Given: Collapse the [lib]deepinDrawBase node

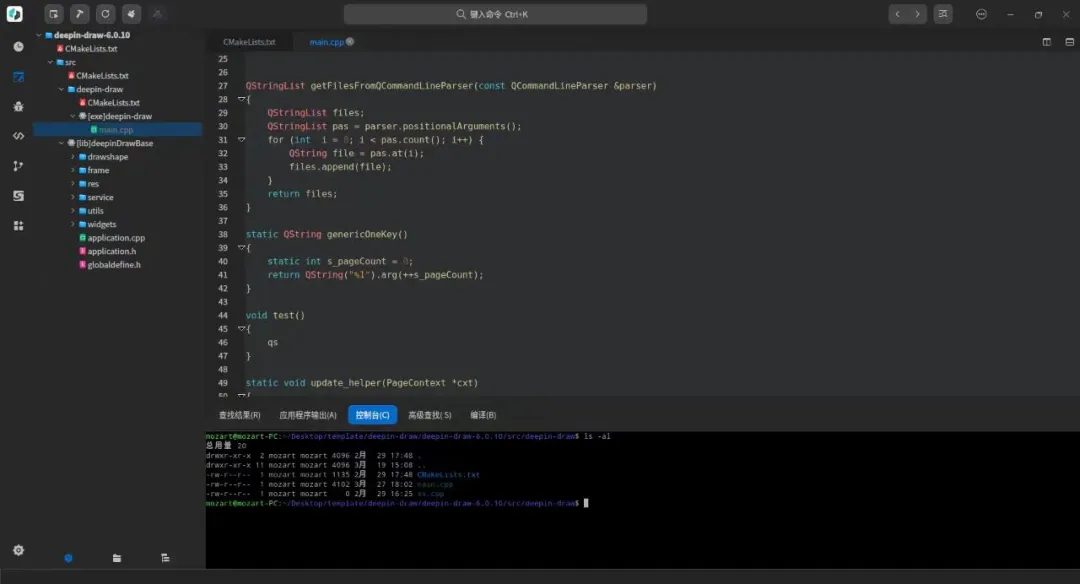Looking at the screenshot, I should (x=61, y=143).
